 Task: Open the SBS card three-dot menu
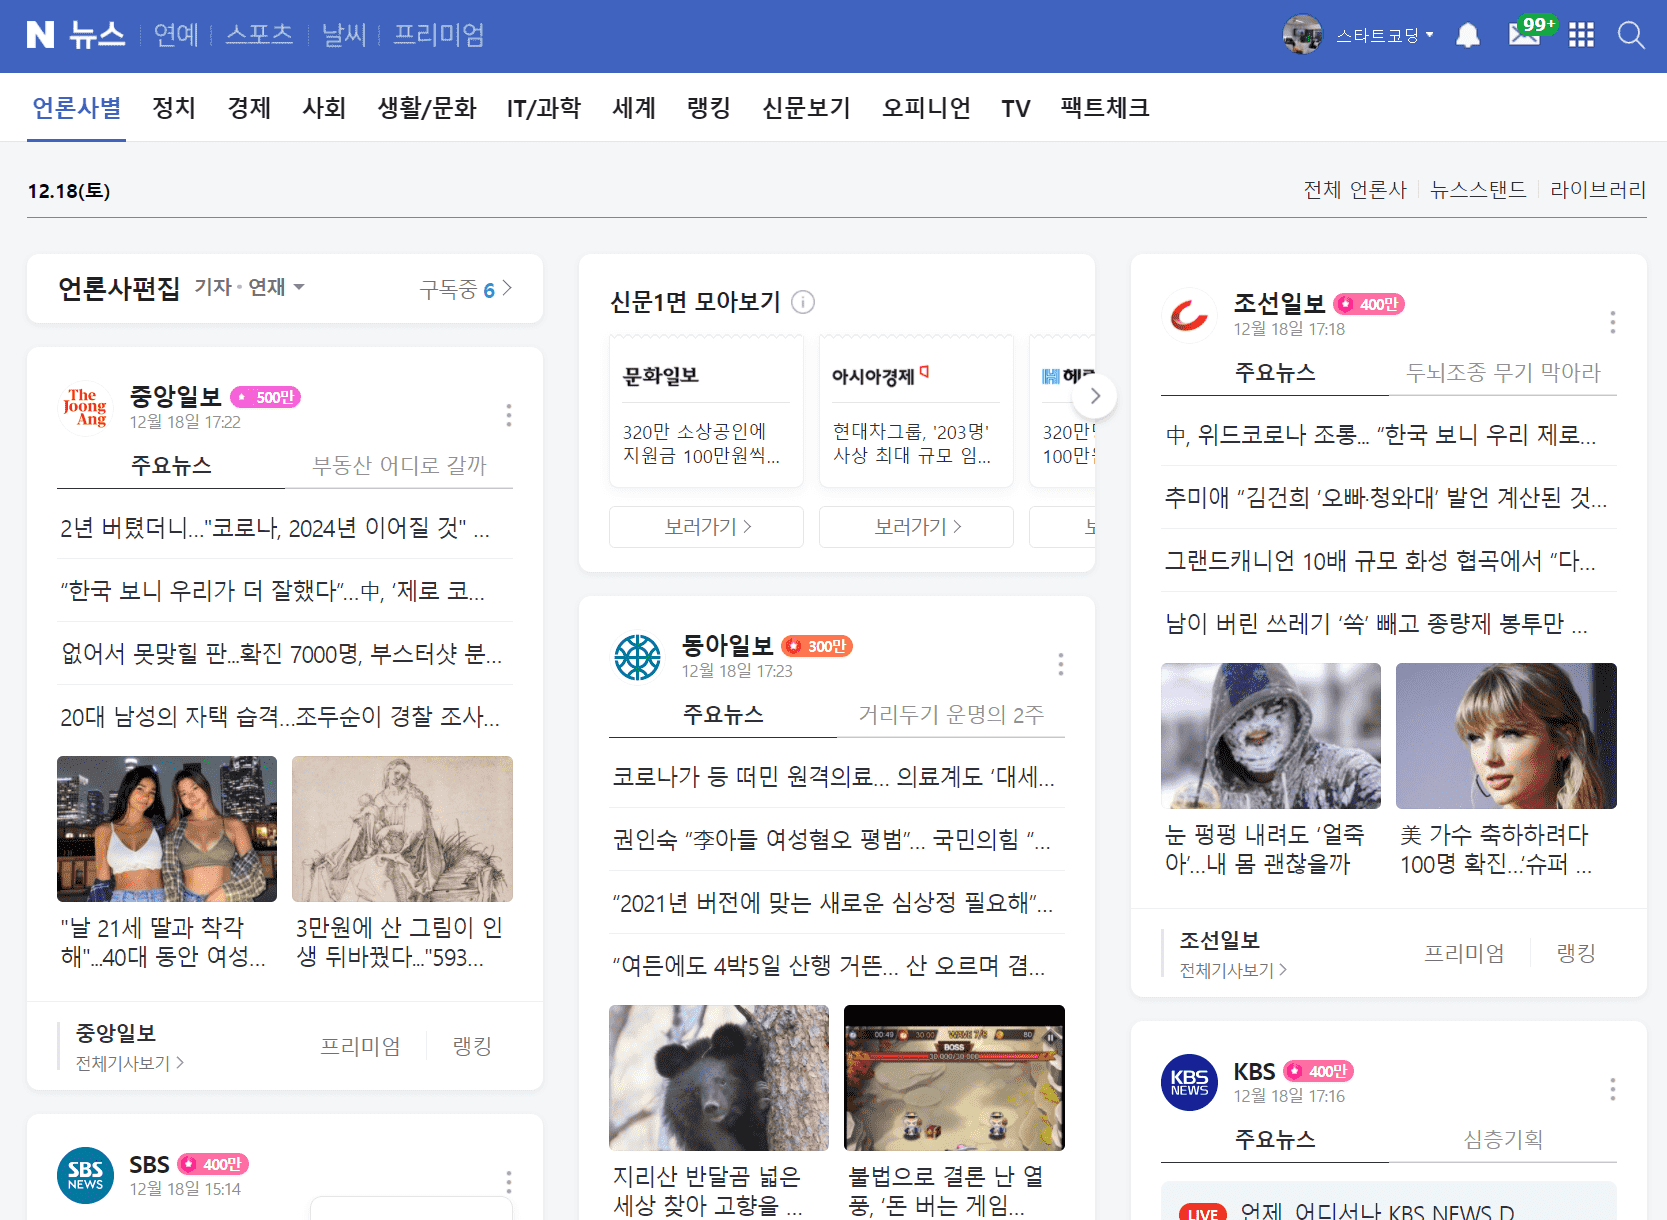pos(509,1182)
